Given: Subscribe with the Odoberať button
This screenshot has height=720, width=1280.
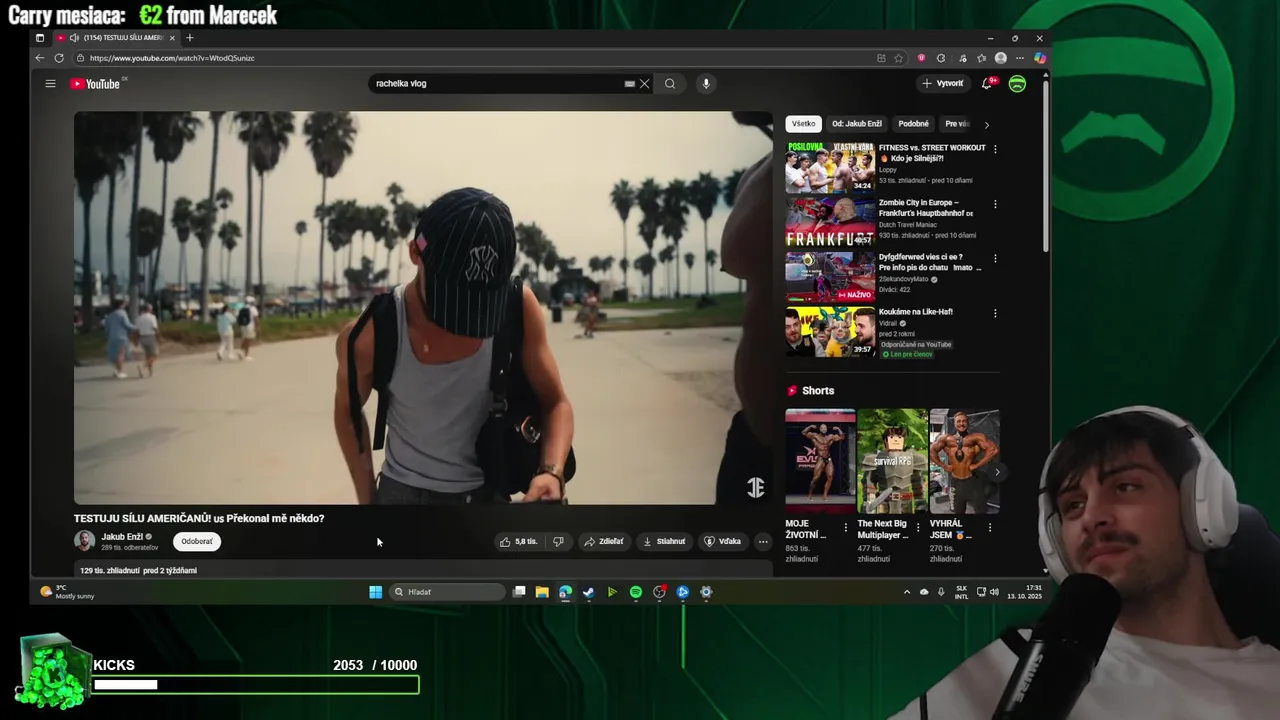Looking at the screenshot, I should point(197,542).
